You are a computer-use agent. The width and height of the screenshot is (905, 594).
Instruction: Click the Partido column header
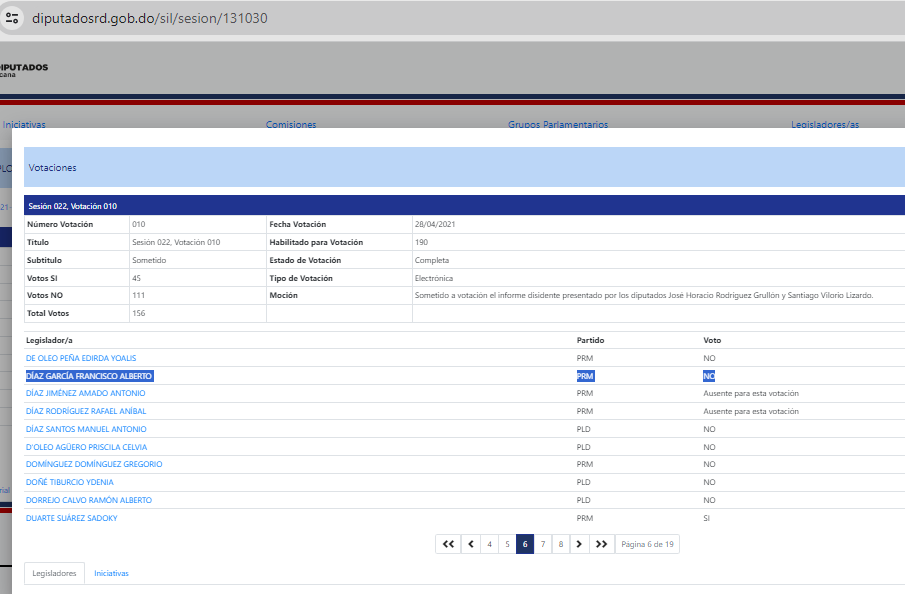coord(590,340)
